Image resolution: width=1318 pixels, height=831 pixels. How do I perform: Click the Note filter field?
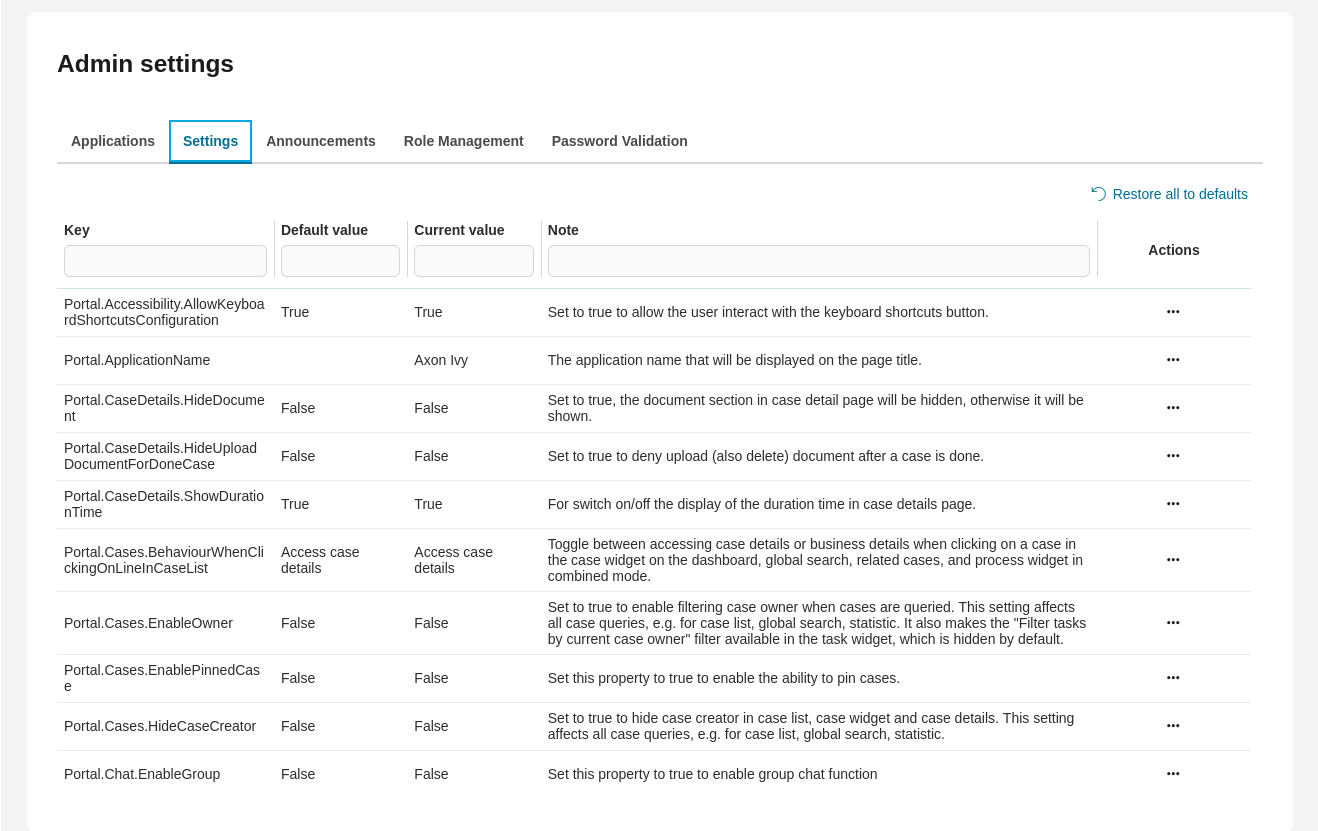point(818,260)
